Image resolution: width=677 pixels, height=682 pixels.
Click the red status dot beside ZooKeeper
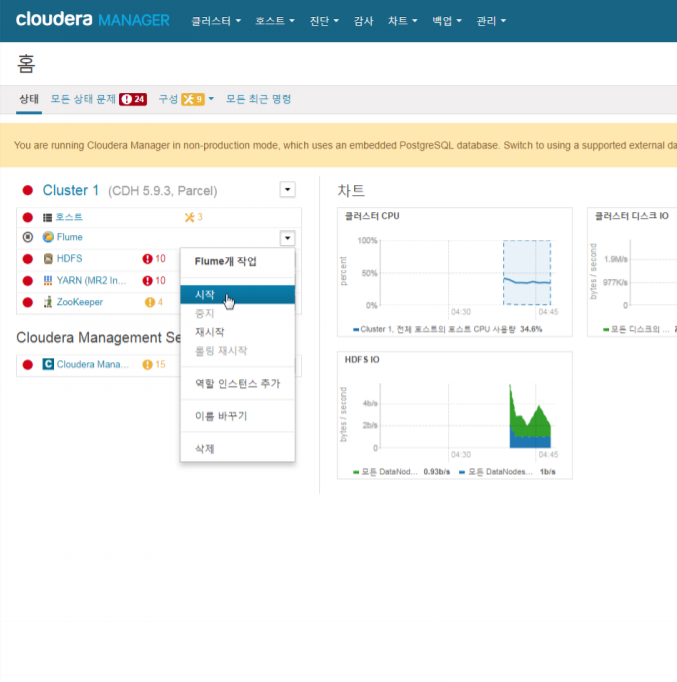28,302
